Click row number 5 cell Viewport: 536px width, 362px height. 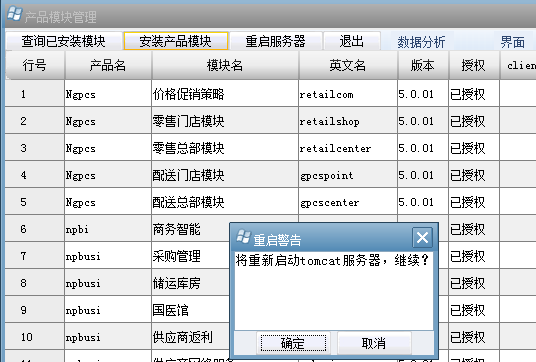(35, 202)
